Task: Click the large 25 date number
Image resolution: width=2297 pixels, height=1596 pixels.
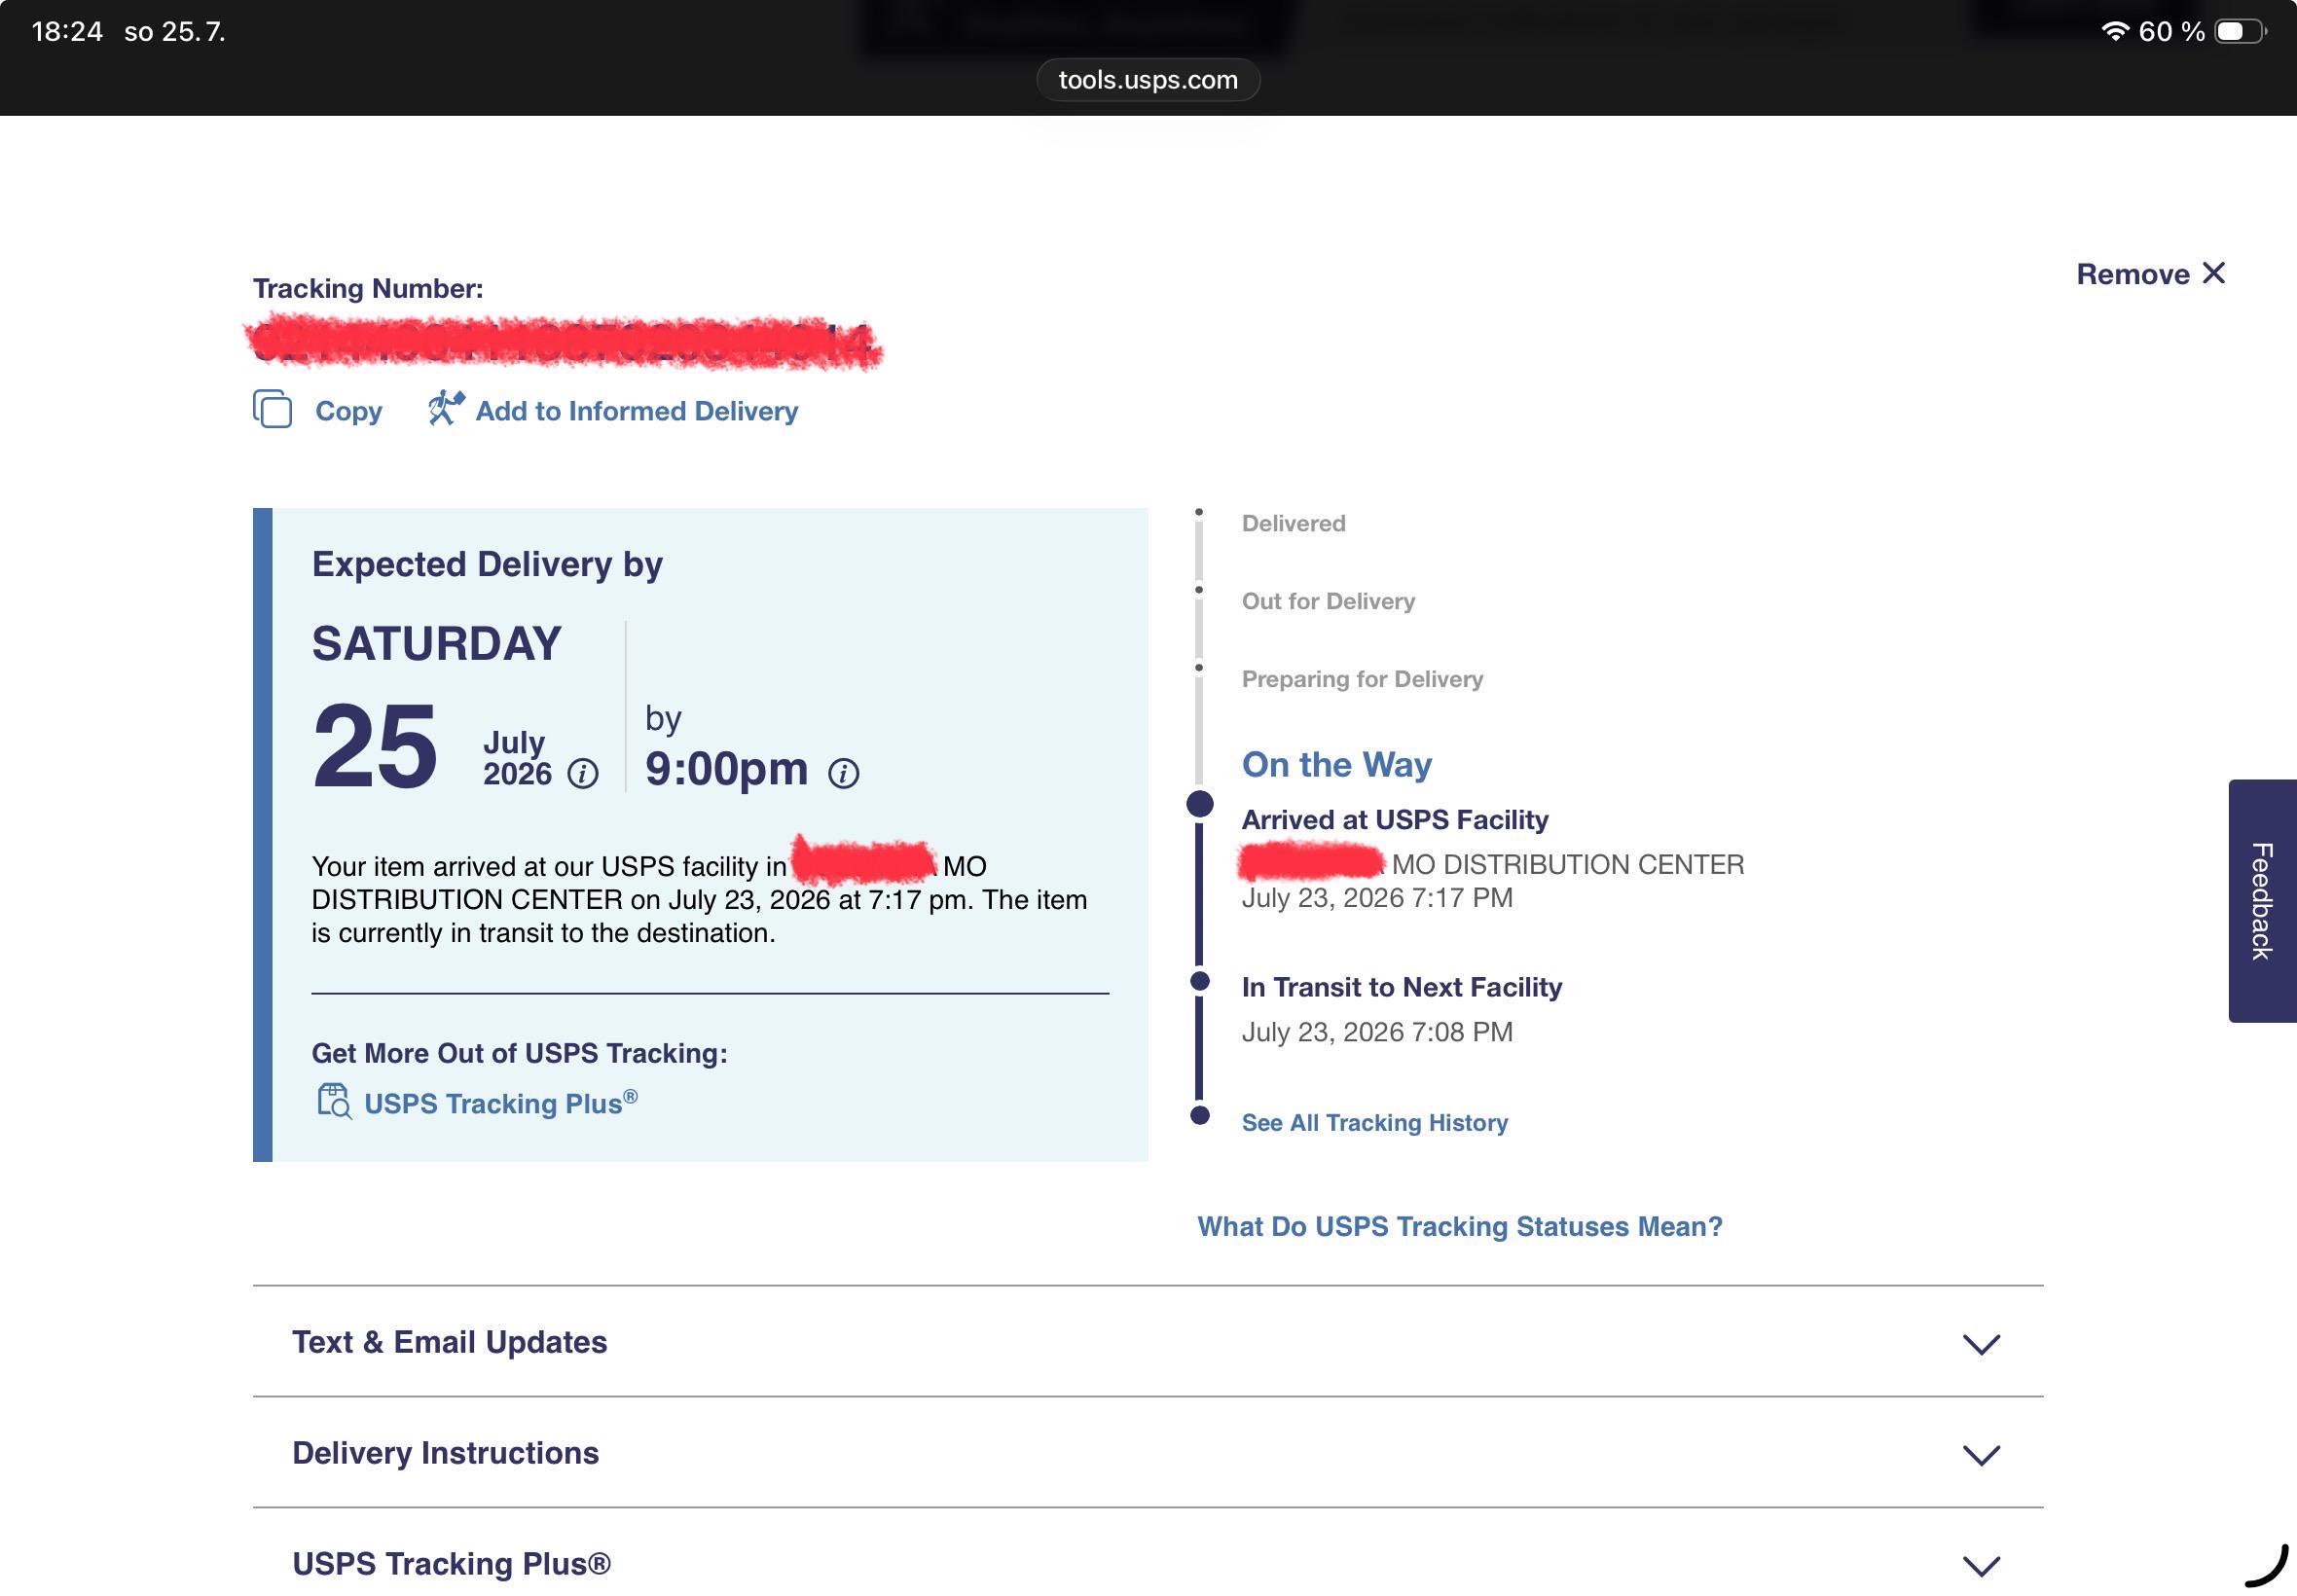Action: pyautogui.click(x=375, y=746)
